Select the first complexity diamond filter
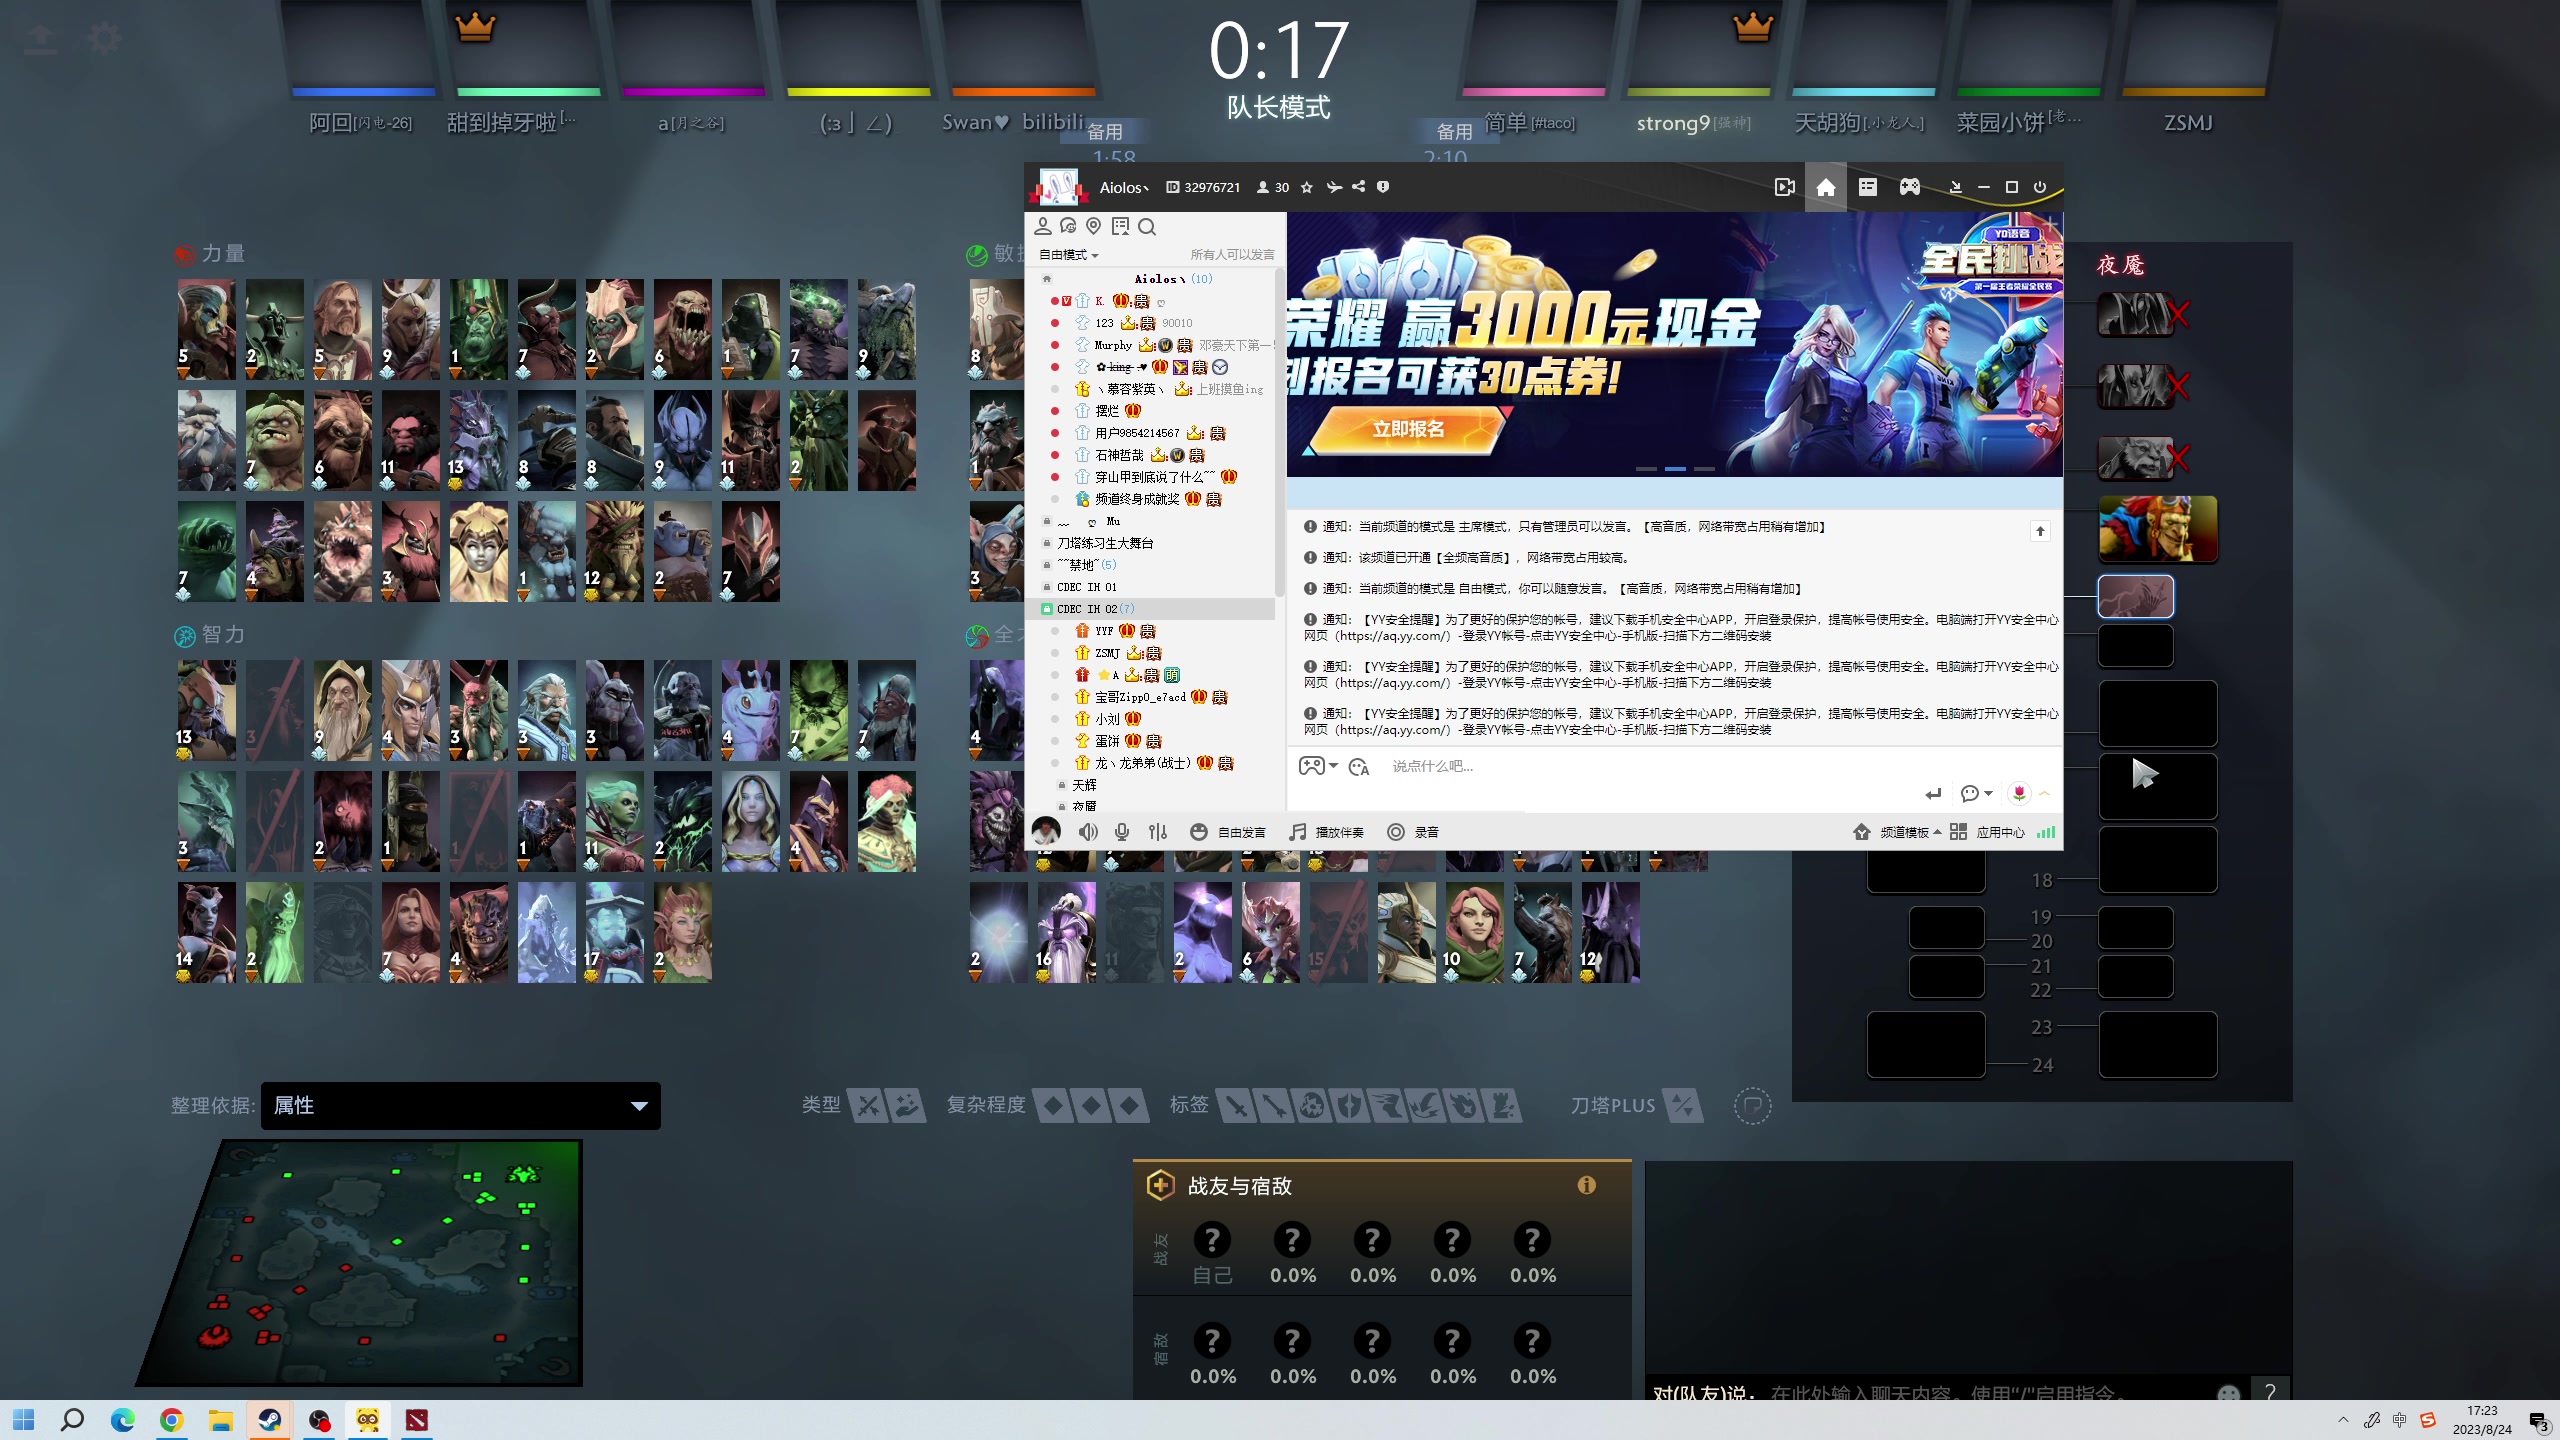The height and width of the screenshot is (1440, 2560). tap(1055, 1105)
